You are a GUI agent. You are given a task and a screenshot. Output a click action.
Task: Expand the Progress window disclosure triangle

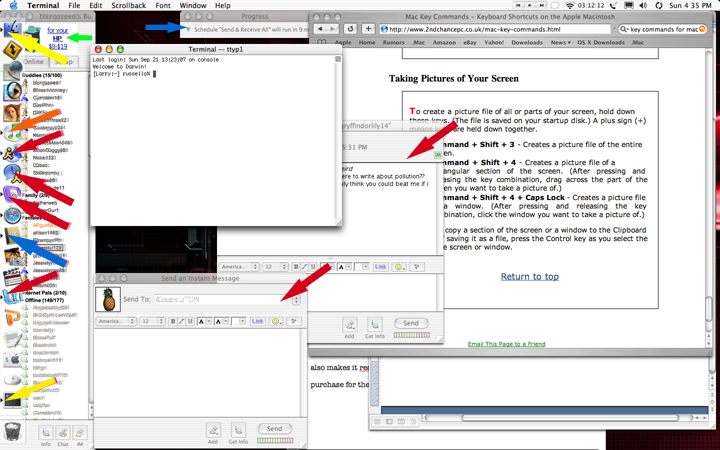coord(187,29)
